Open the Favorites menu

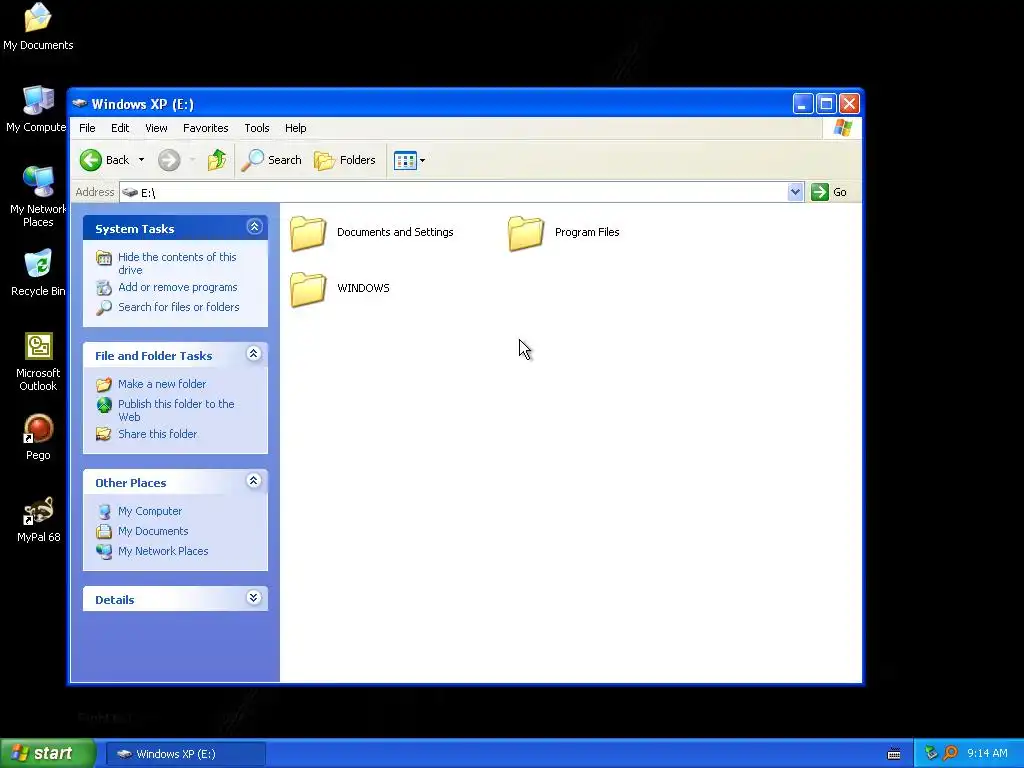(206, 128)
